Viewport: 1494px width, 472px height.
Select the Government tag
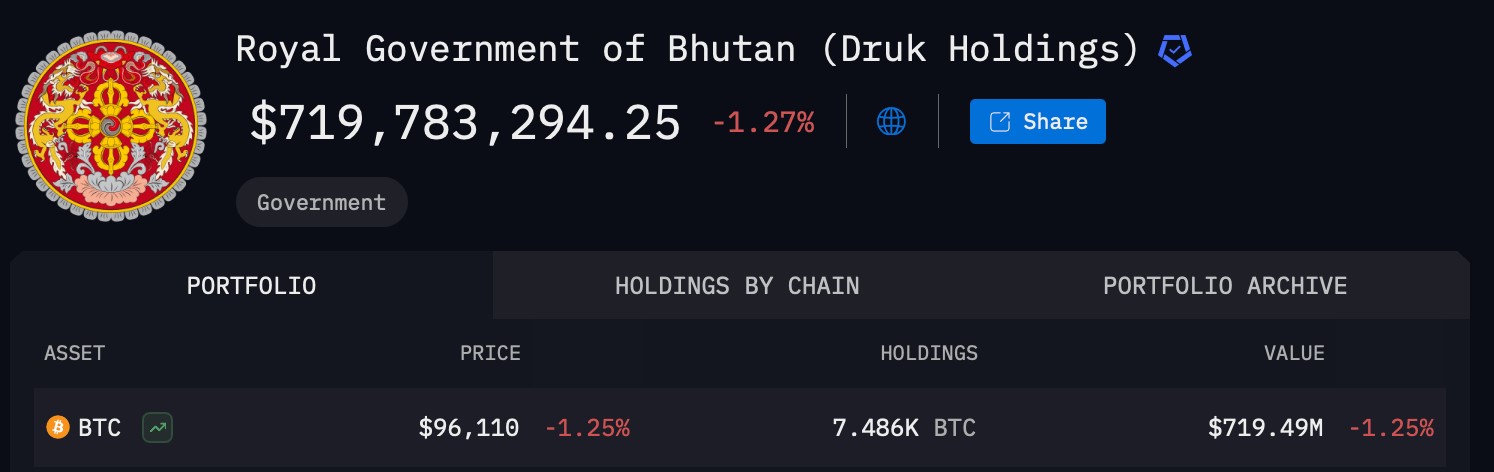322,202
